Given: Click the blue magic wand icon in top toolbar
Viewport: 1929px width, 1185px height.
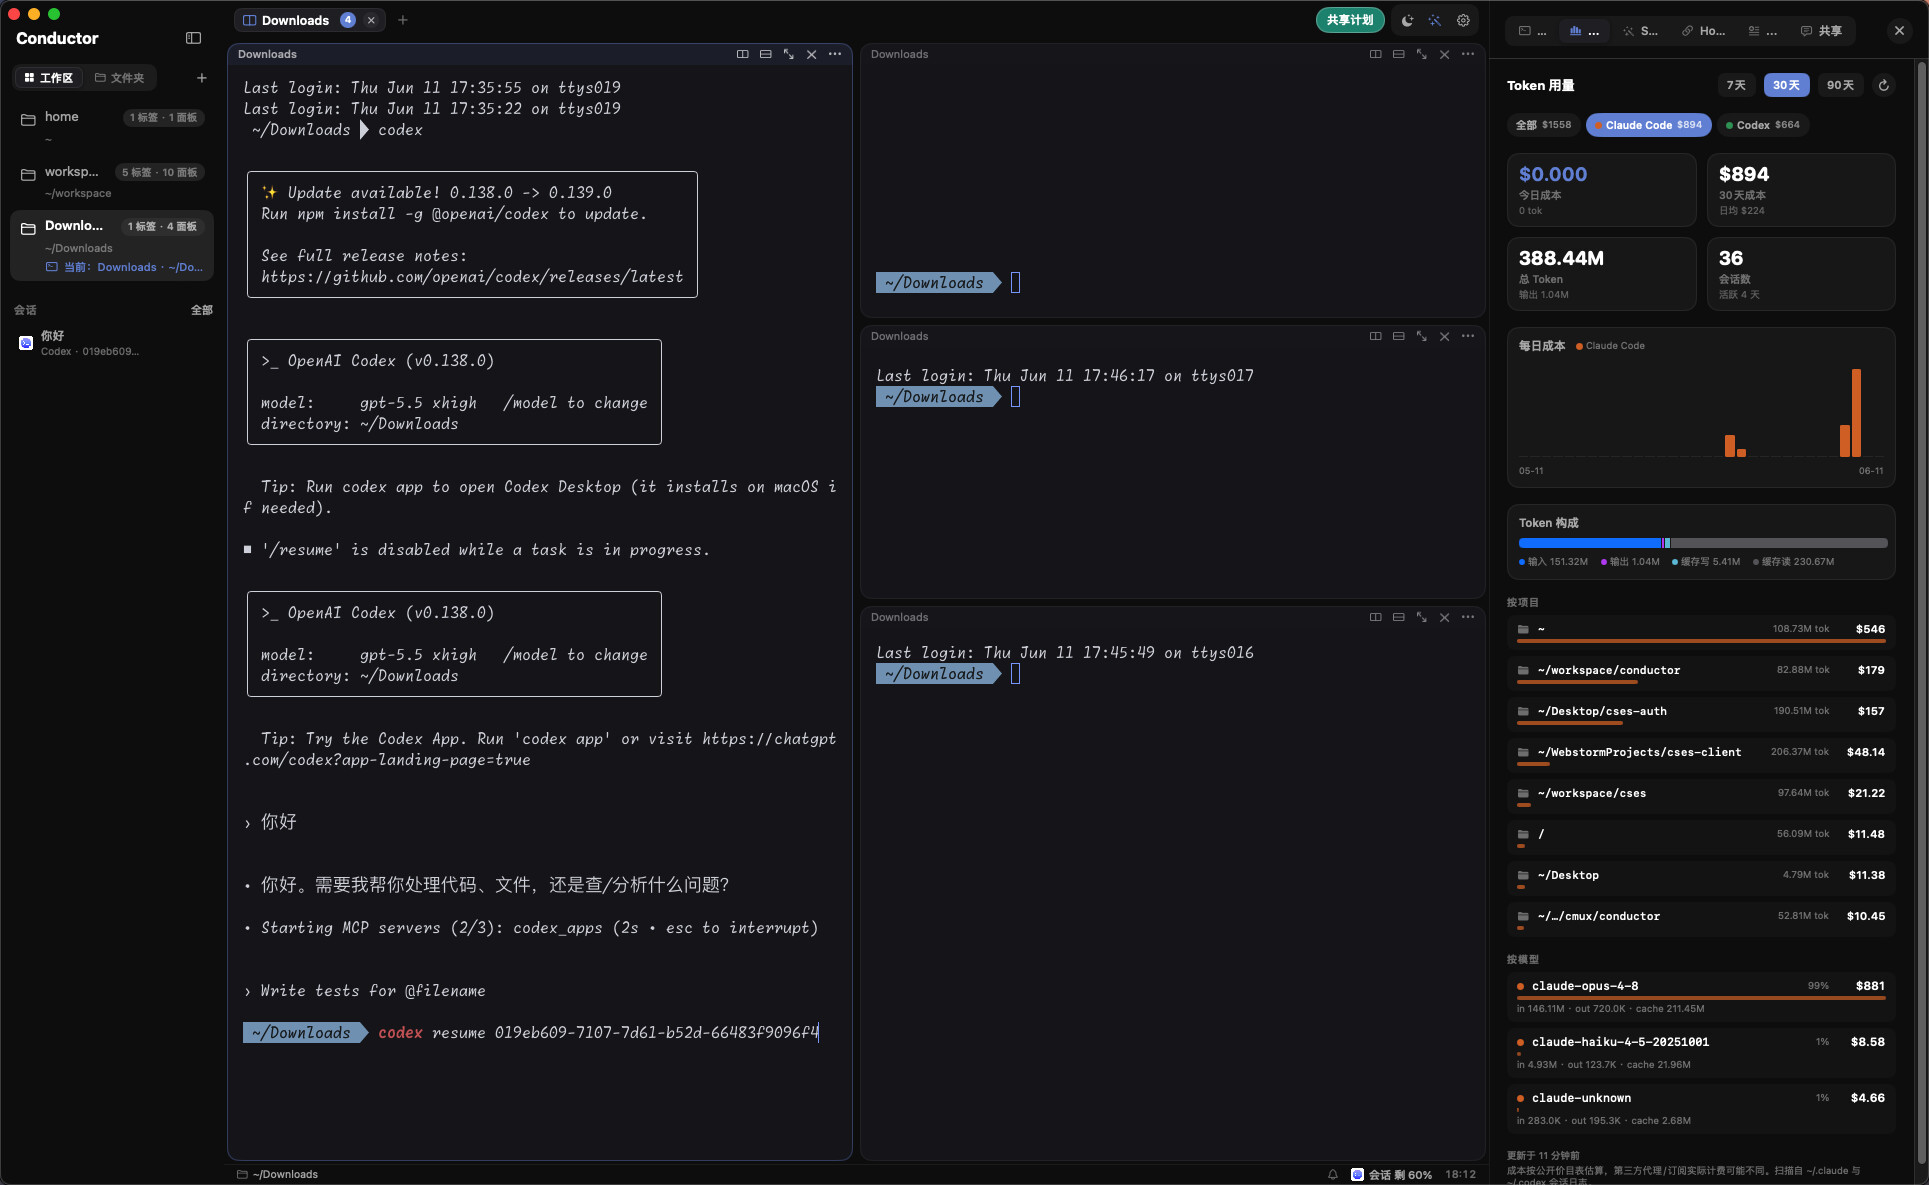Looking at the screenshot, I should 1435,20.
